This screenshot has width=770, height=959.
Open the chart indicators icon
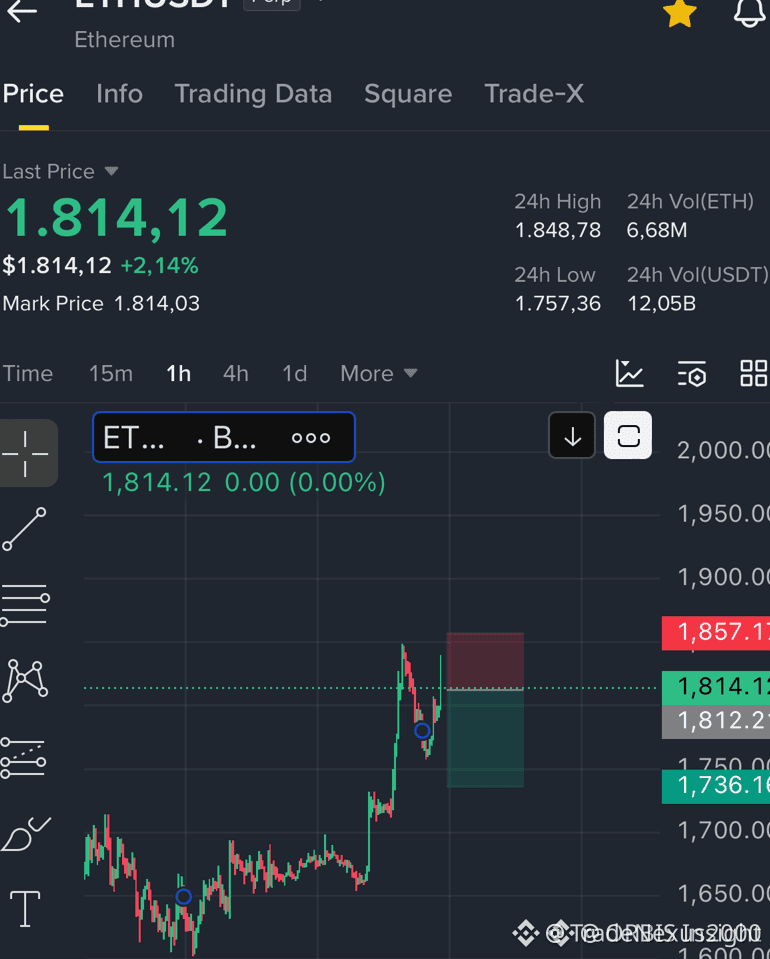click(x=629, y=374)
